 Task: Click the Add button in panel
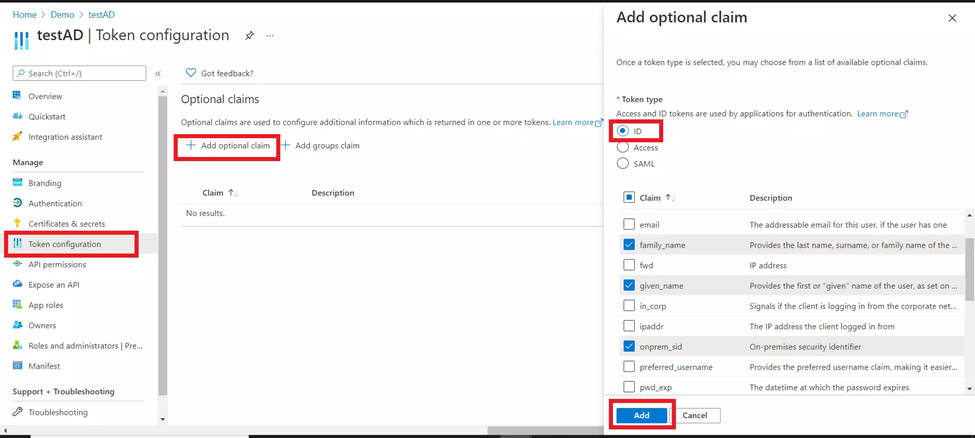coord(642,415)
